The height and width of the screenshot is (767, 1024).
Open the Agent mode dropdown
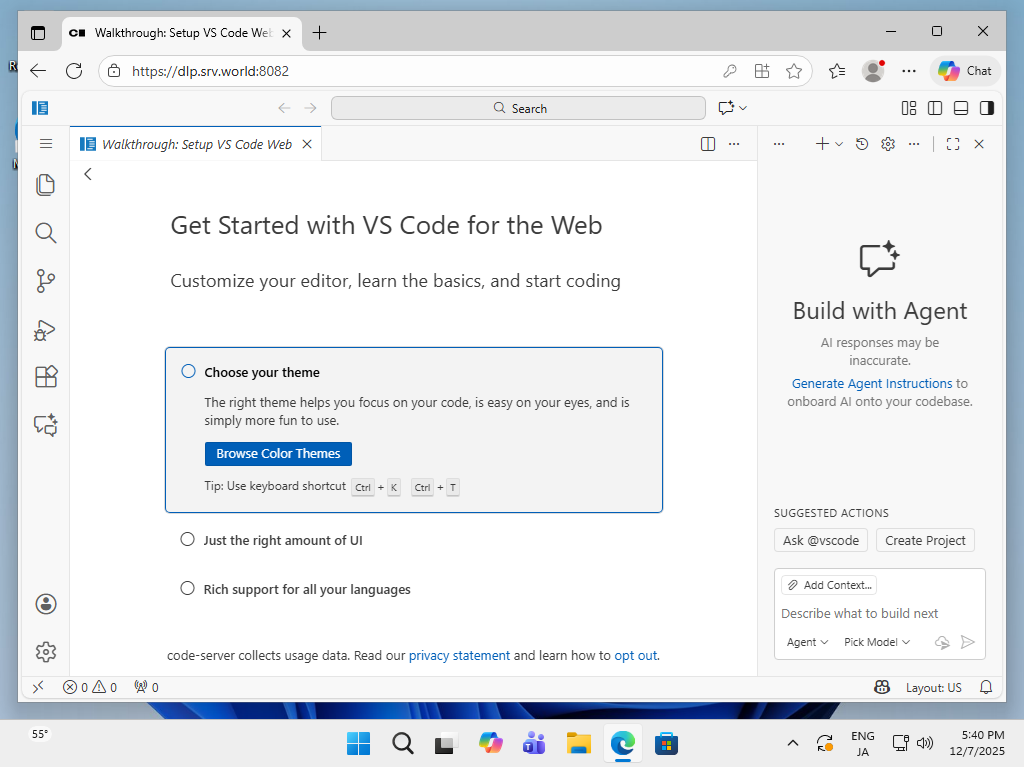(x=808, y=642)
